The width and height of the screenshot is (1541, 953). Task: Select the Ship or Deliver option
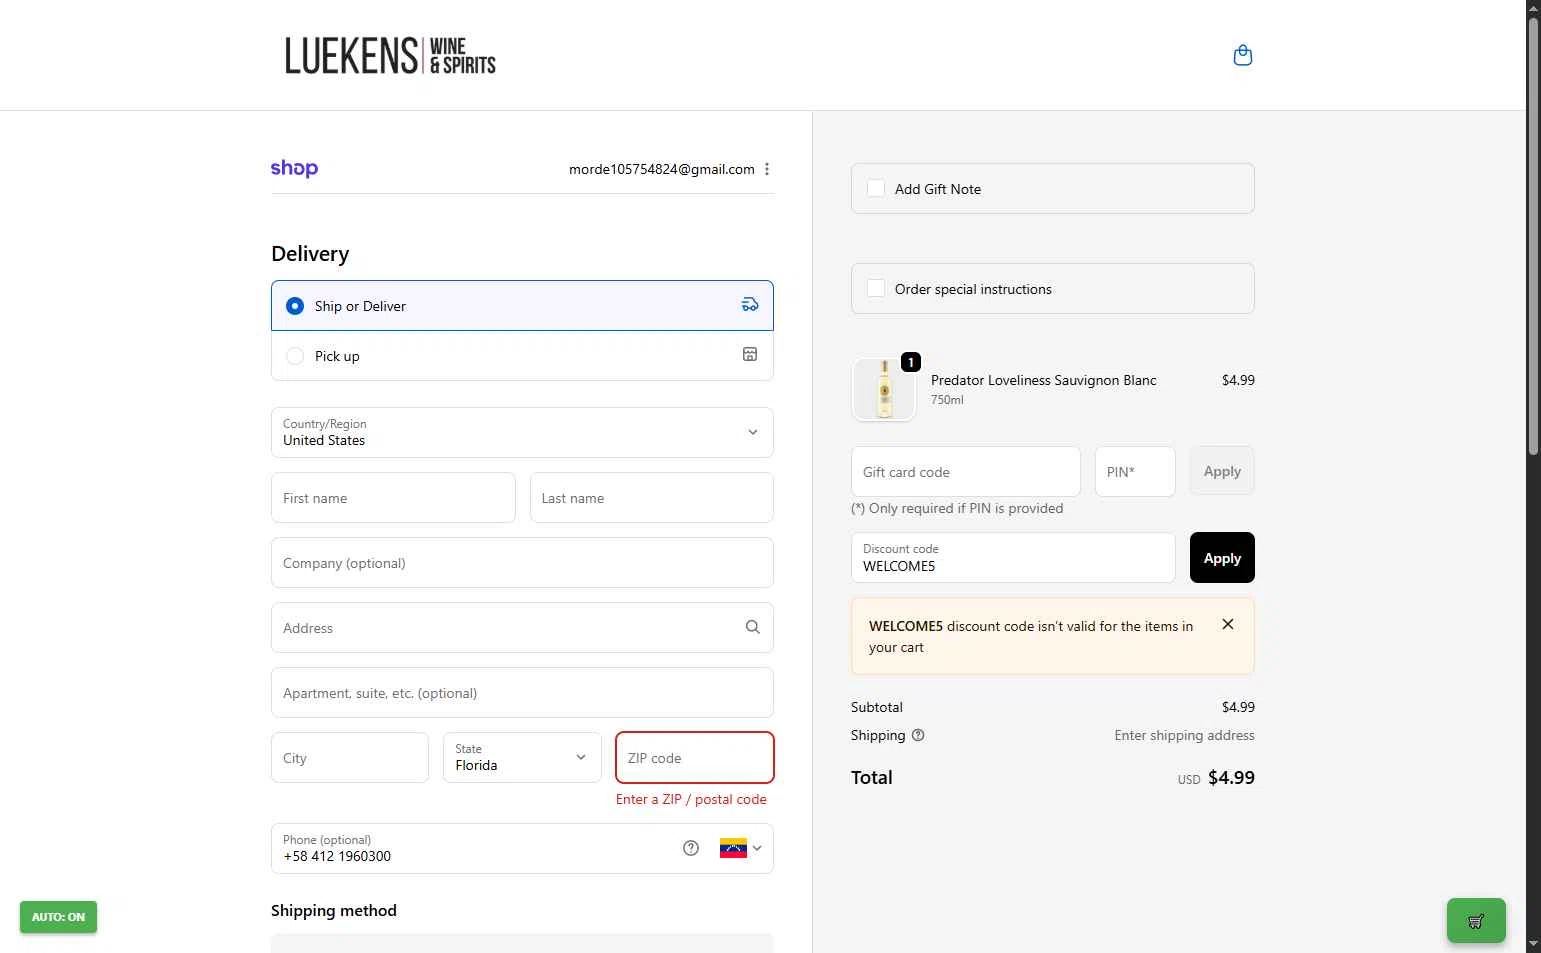(522, 306)
